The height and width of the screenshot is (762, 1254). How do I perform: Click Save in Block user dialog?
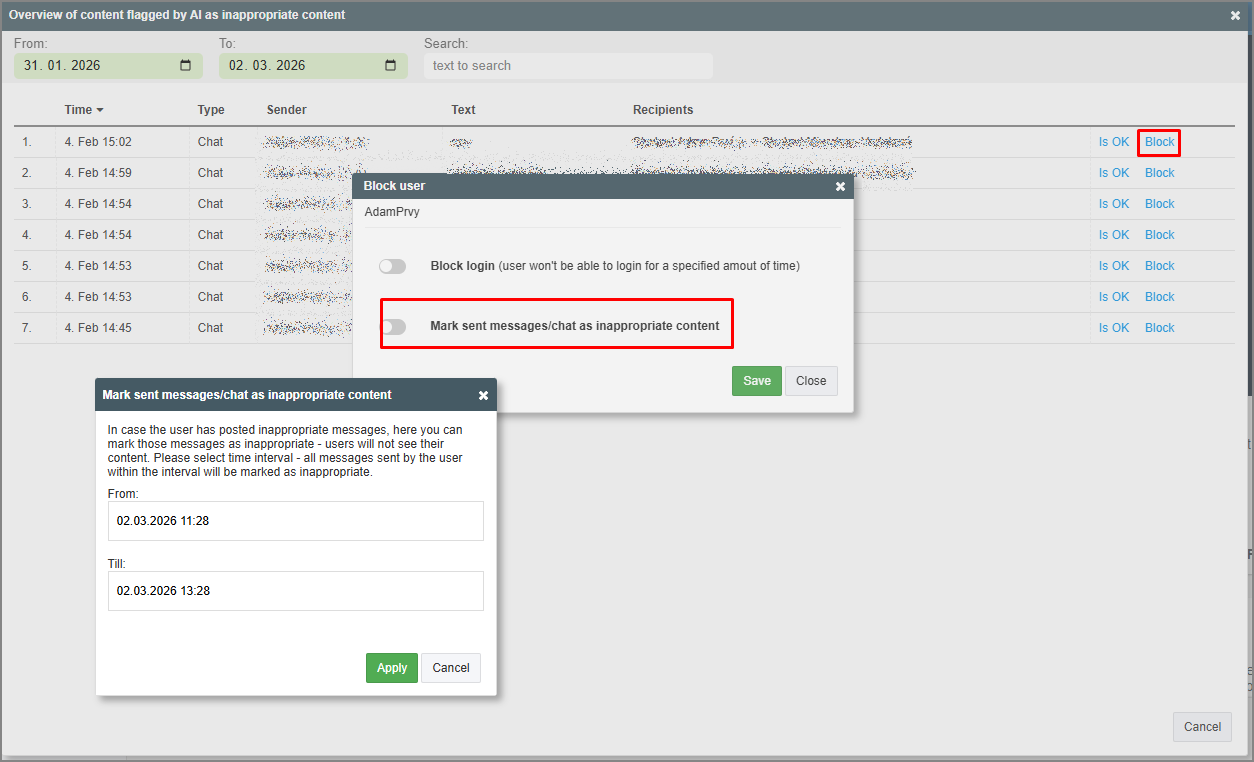tap(756, 381)
